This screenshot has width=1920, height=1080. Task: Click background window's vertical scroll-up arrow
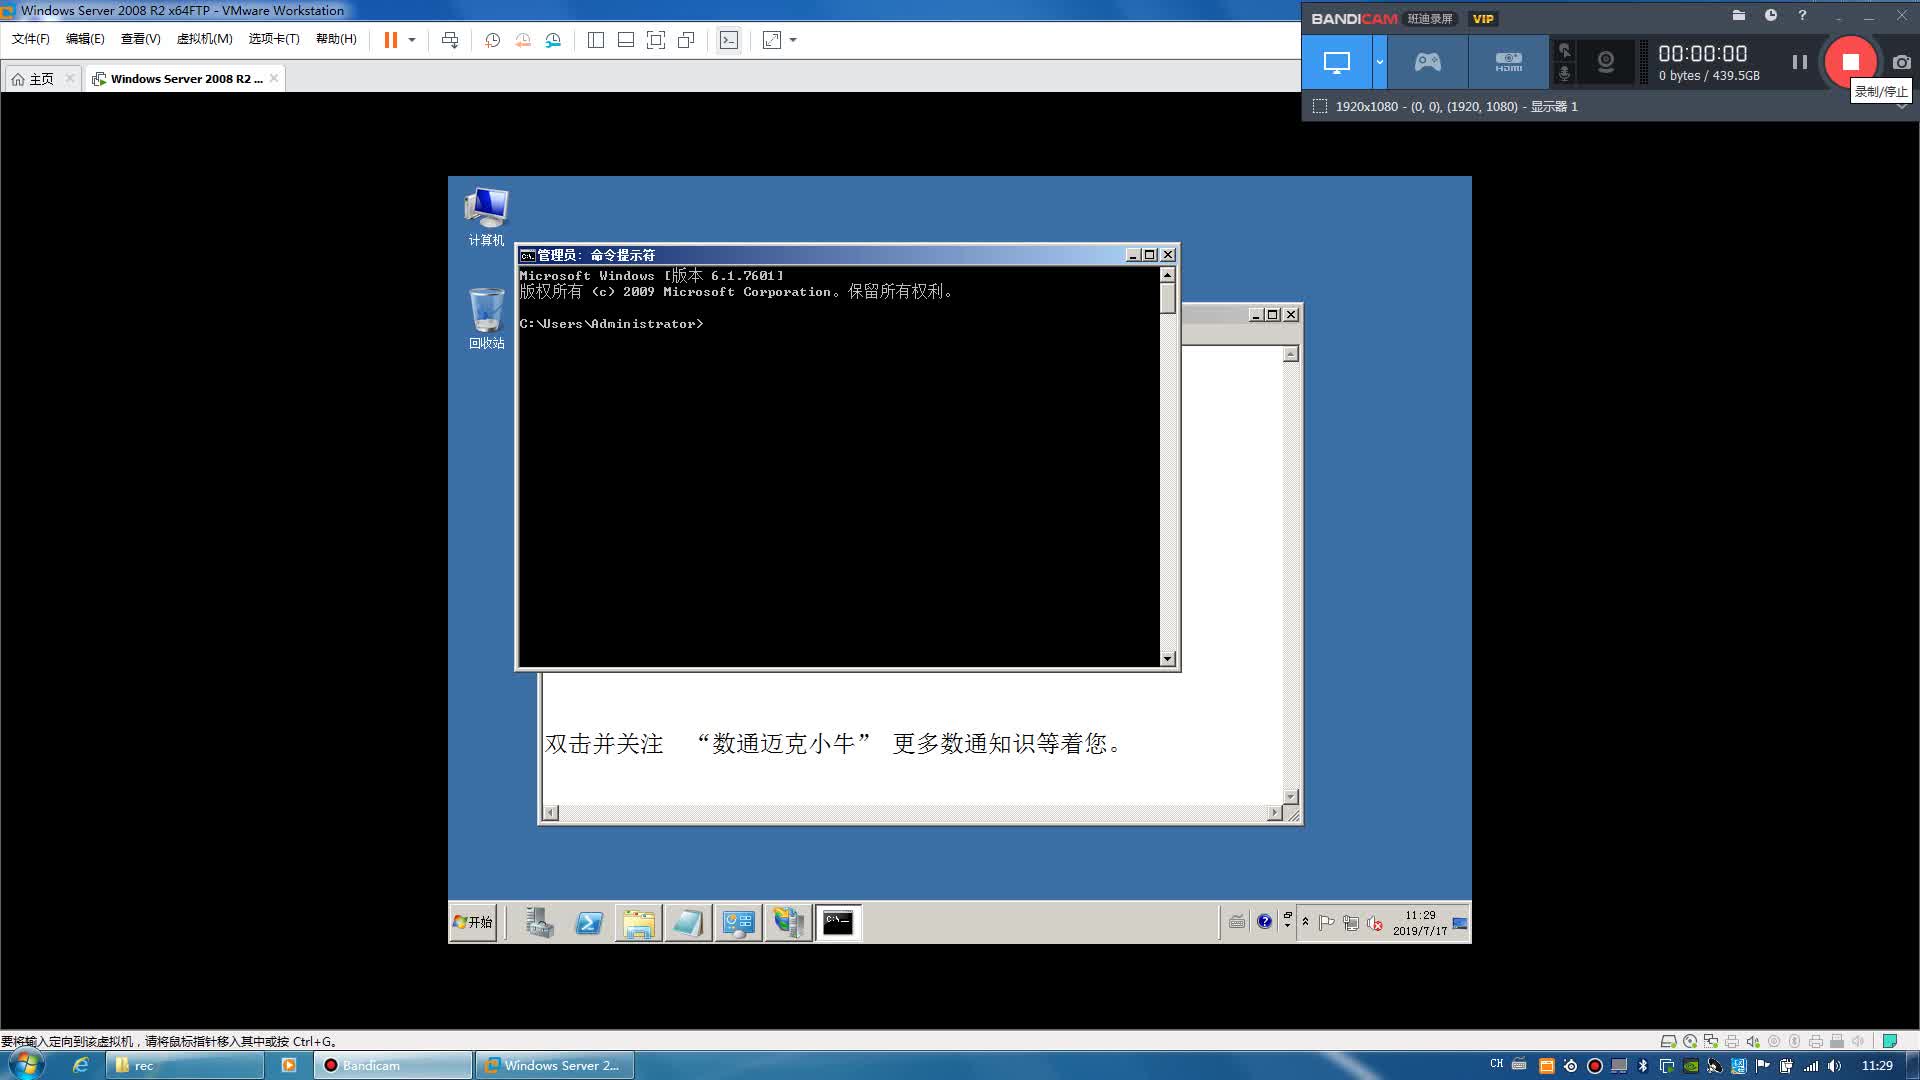pos(1291,354)
